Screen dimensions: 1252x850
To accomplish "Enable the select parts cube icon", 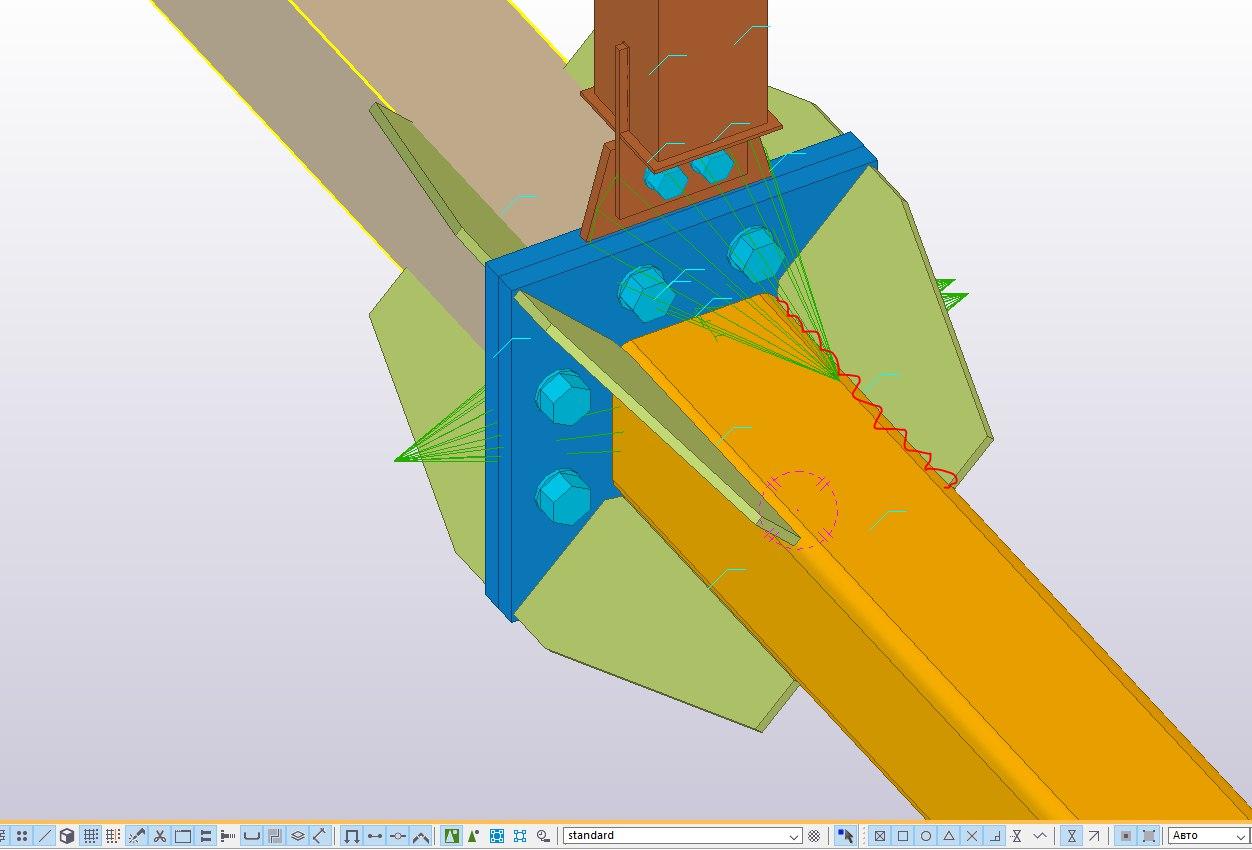I will coord(67,836).
